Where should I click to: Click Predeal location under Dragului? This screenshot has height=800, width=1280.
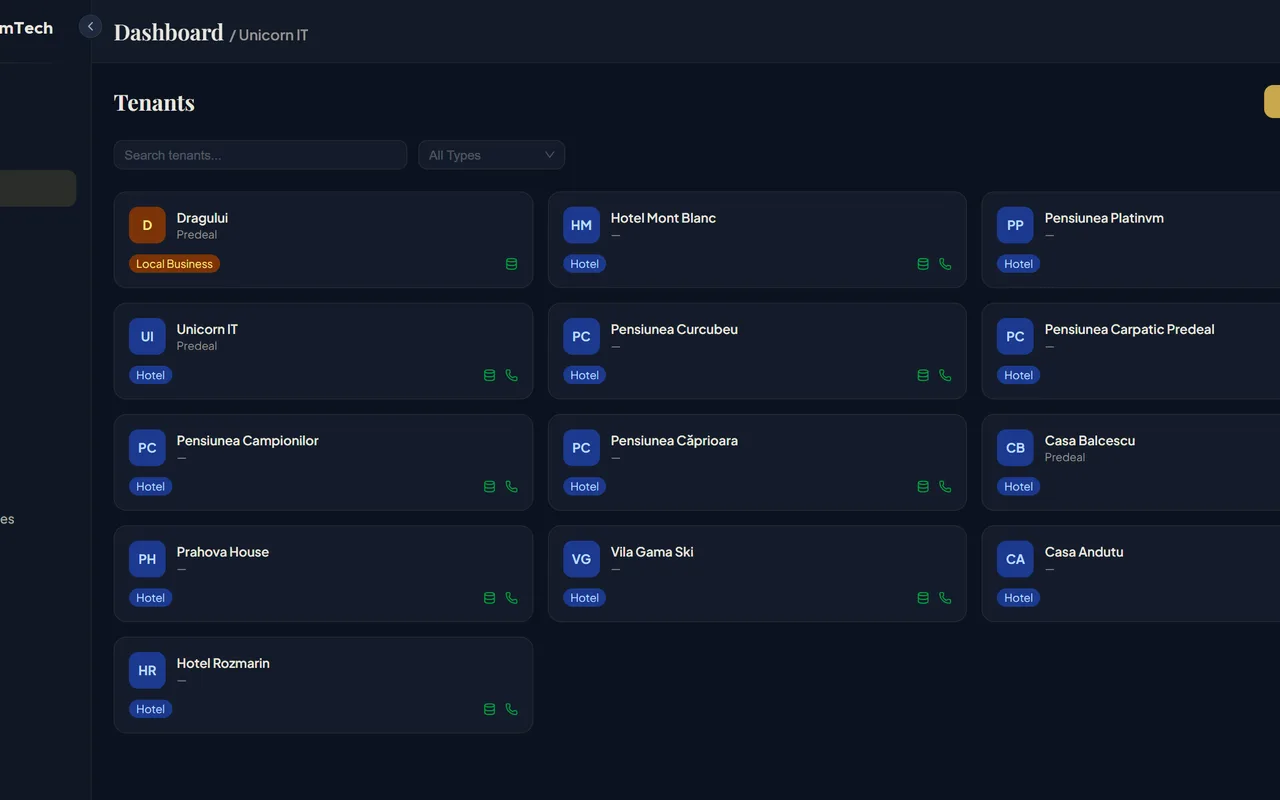tap(197, 235)
